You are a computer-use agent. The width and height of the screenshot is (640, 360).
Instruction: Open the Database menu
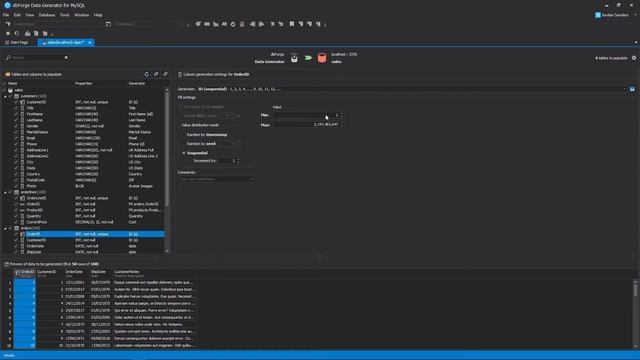coord(47,15)
